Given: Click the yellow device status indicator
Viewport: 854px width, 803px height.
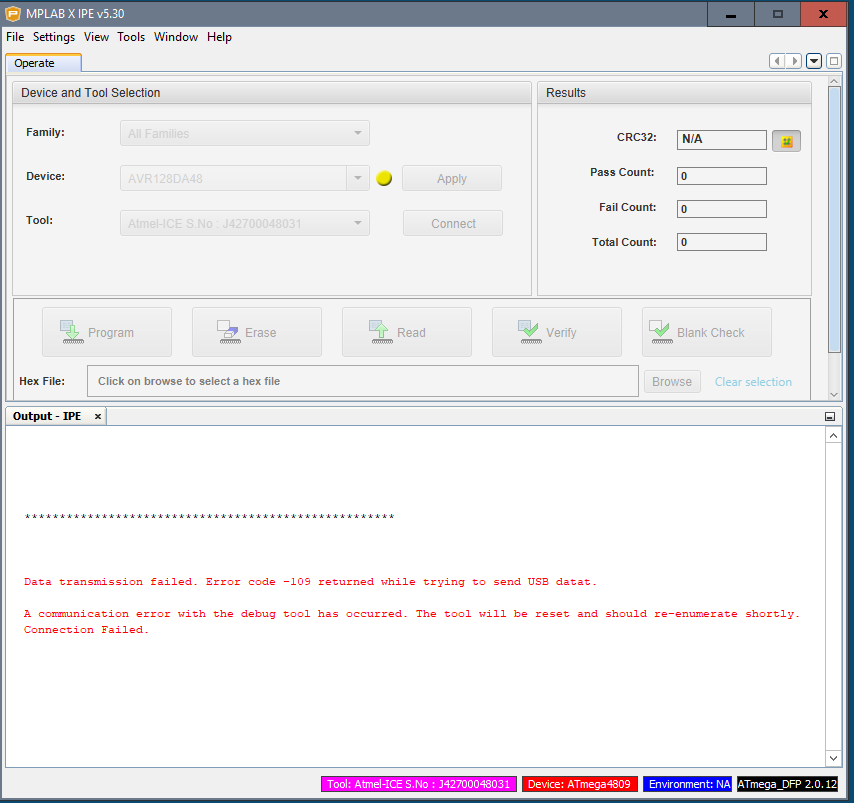Looking at the screenshot, I should (384, 178).
